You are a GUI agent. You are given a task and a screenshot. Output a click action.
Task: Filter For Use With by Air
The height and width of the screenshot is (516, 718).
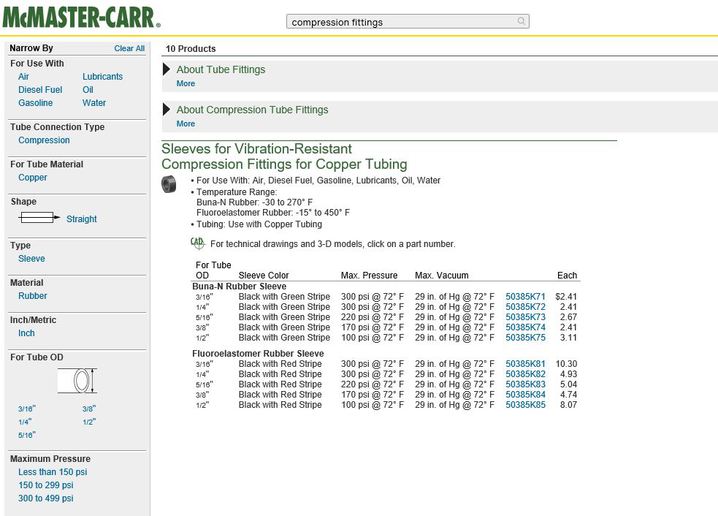23,76
